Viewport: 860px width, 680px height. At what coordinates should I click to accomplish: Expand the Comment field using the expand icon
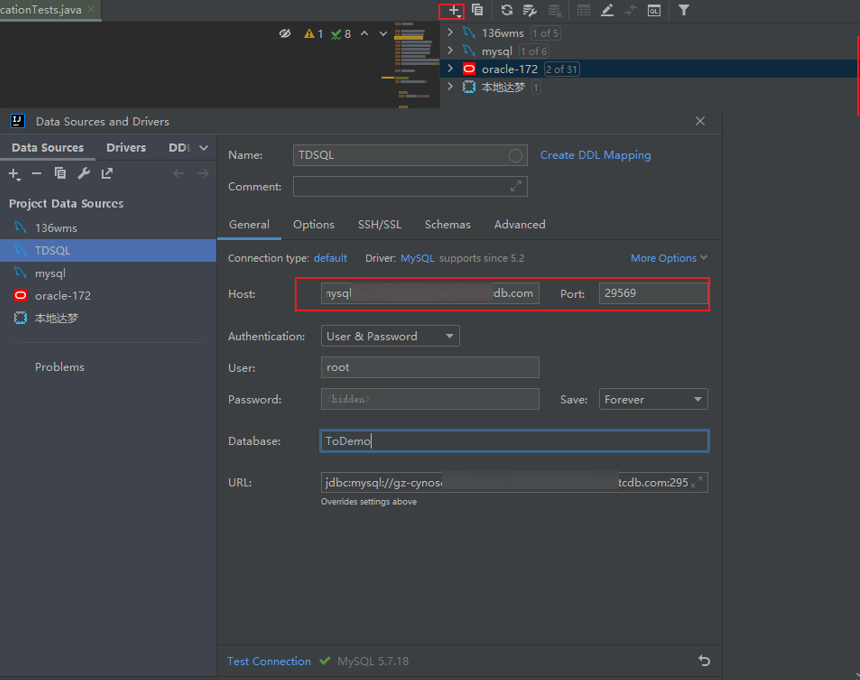tap(516, 186)
